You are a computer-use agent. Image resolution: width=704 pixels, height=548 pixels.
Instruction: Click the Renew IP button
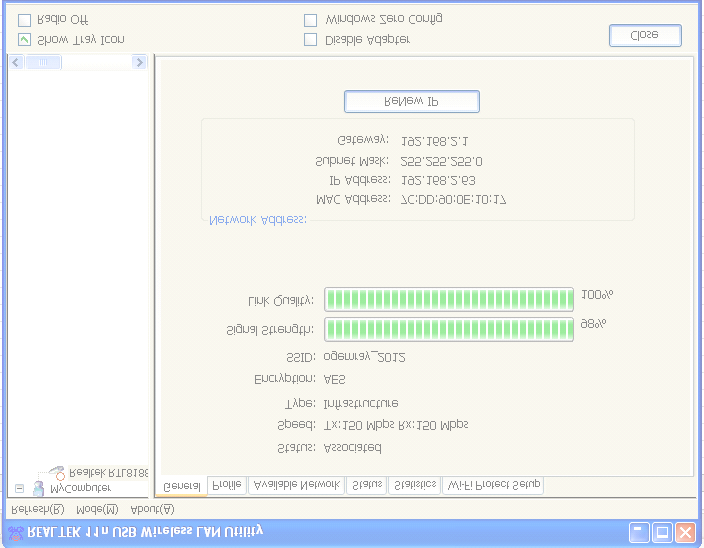(x=412, y=101)
